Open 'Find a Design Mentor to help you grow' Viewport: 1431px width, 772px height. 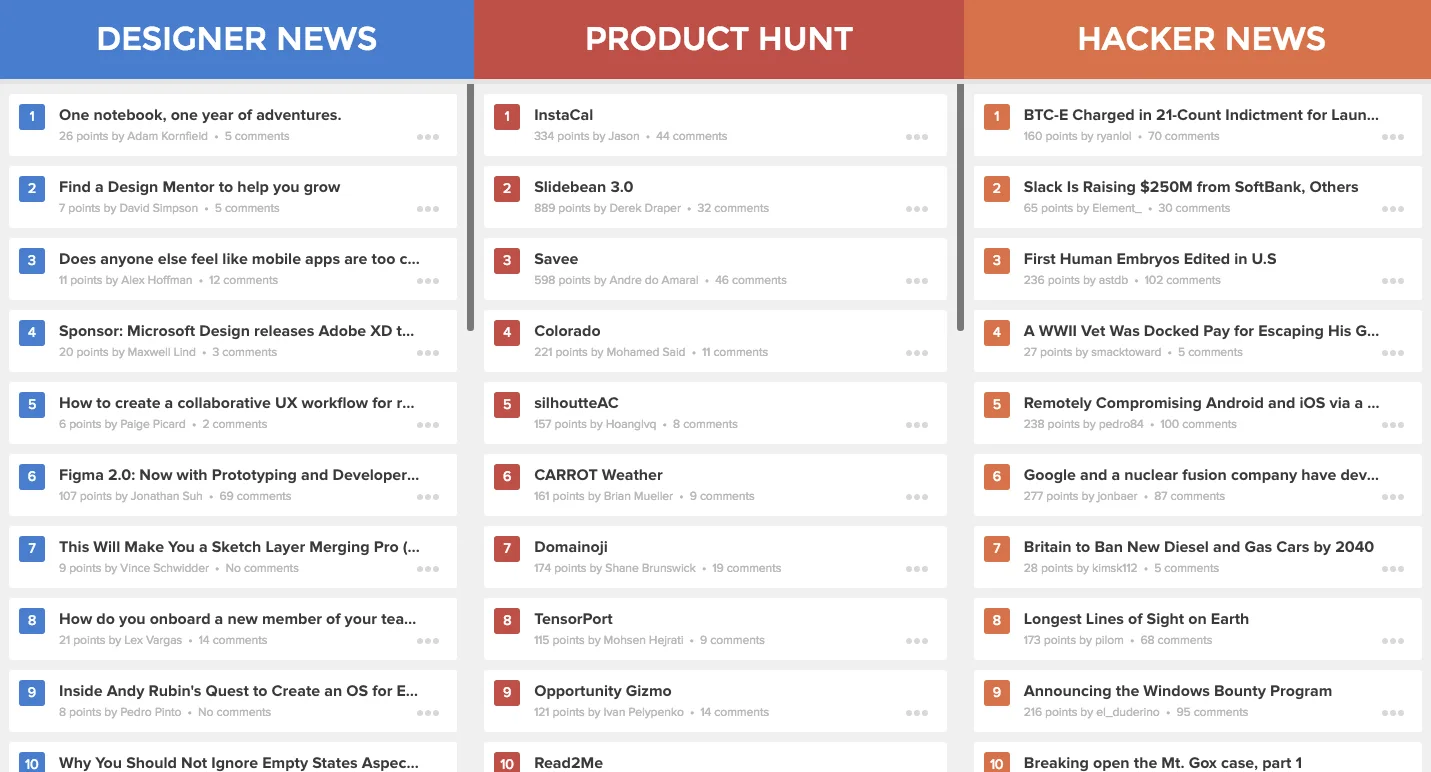pos(199,187)
